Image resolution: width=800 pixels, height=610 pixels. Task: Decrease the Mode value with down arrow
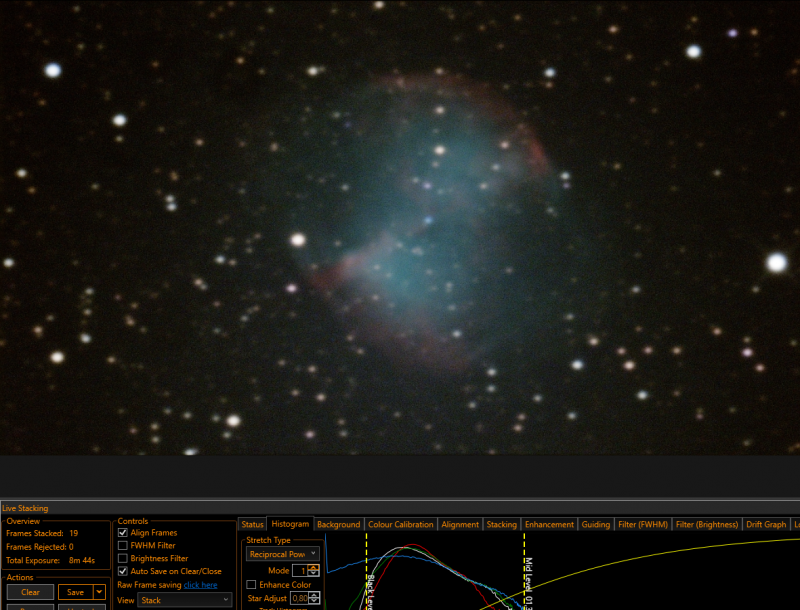point(314,573)
